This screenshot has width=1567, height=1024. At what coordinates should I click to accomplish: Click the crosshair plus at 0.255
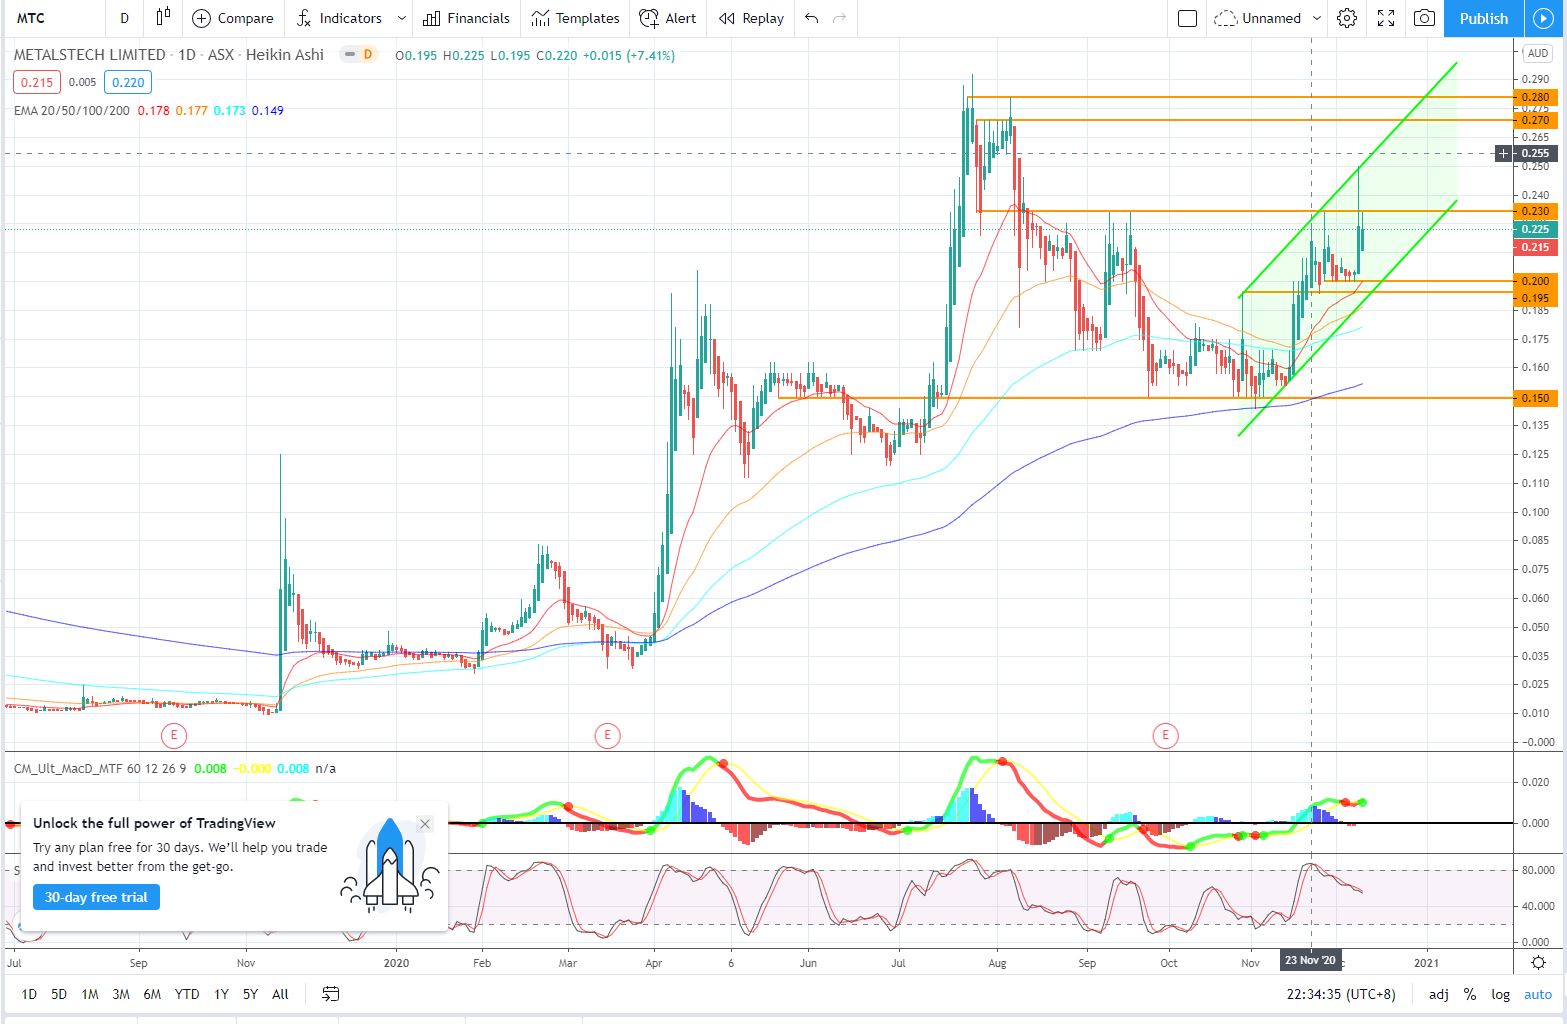click(1504, 153)
